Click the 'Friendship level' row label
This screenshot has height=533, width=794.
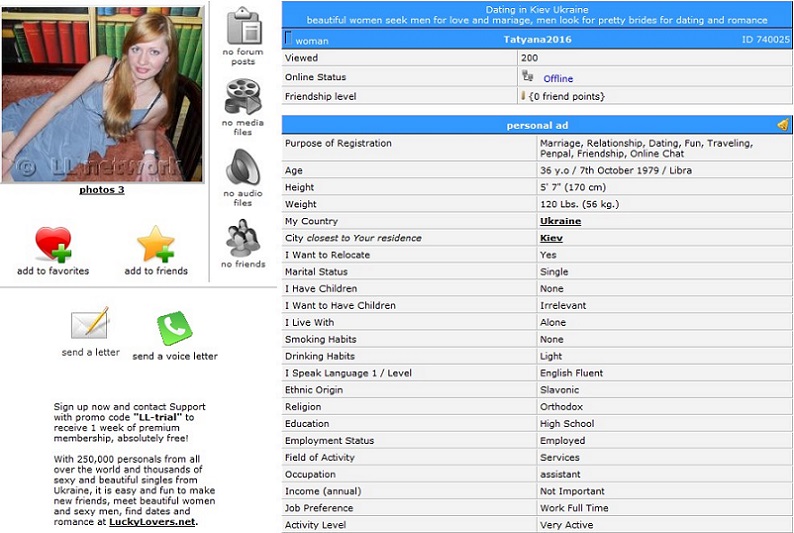321,96
